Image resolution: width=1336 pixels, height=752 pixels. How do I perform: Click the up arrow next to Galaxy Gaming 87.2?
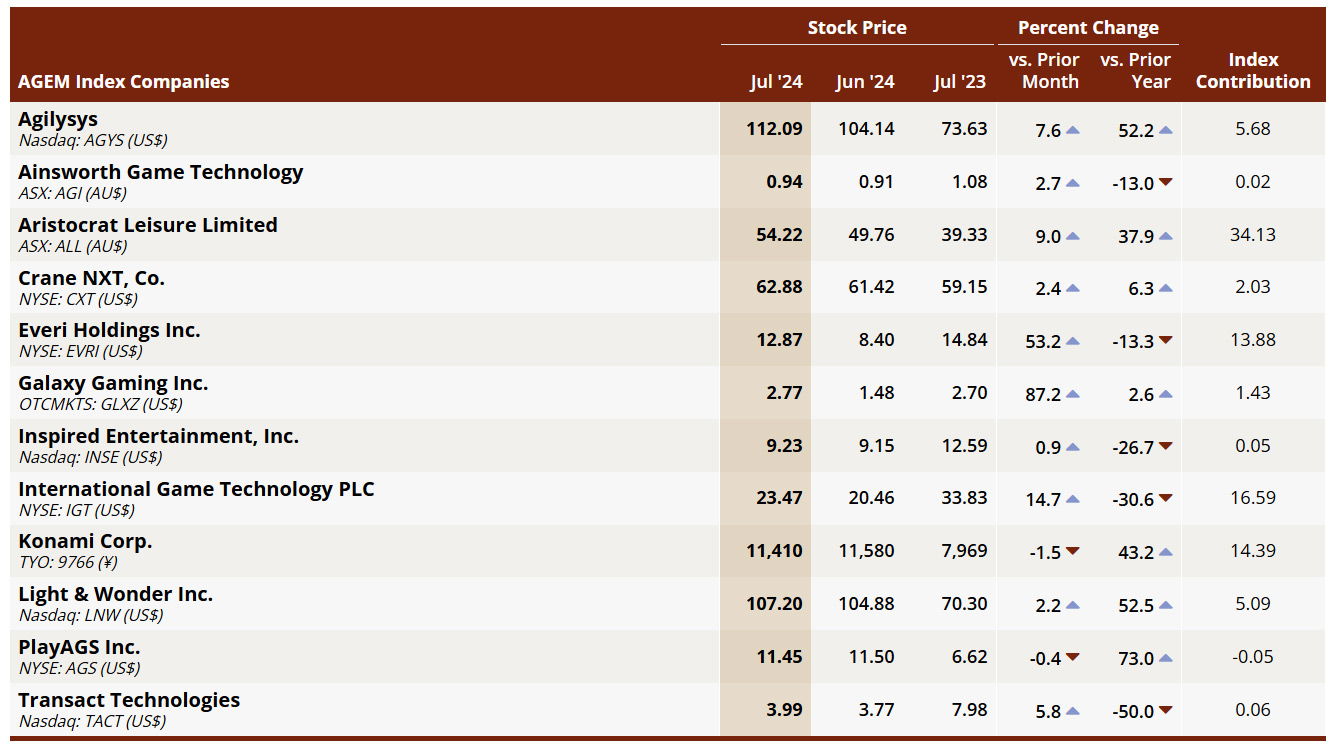point(1072,394)
